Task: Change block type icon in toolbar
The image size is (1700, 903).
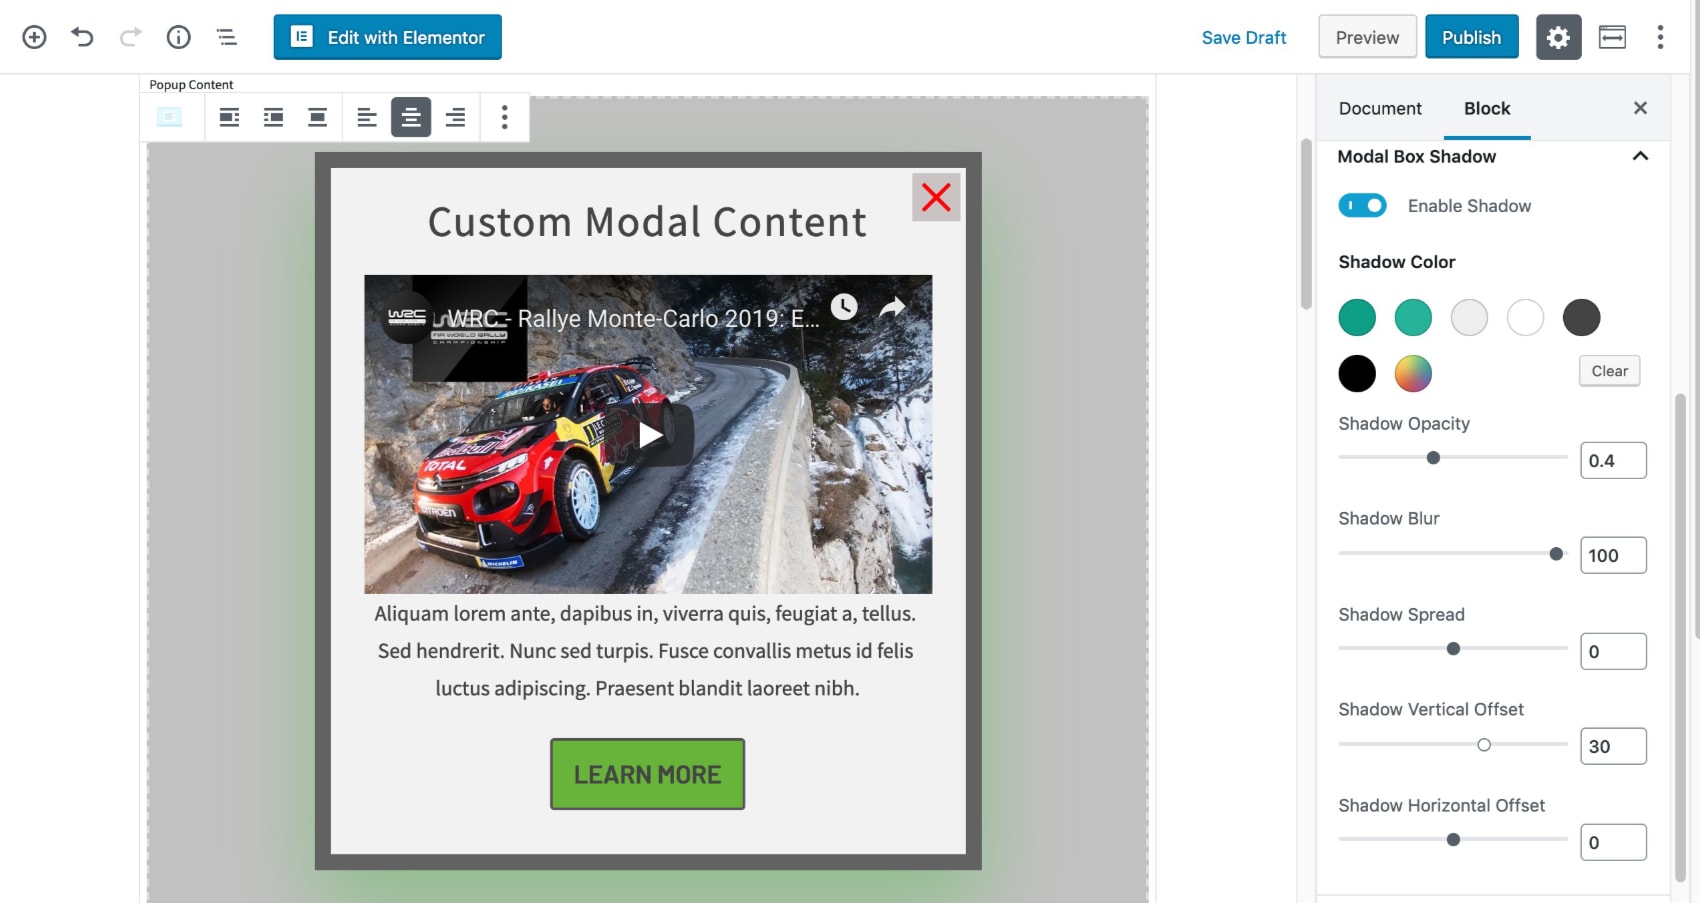Action: point(170,117)
